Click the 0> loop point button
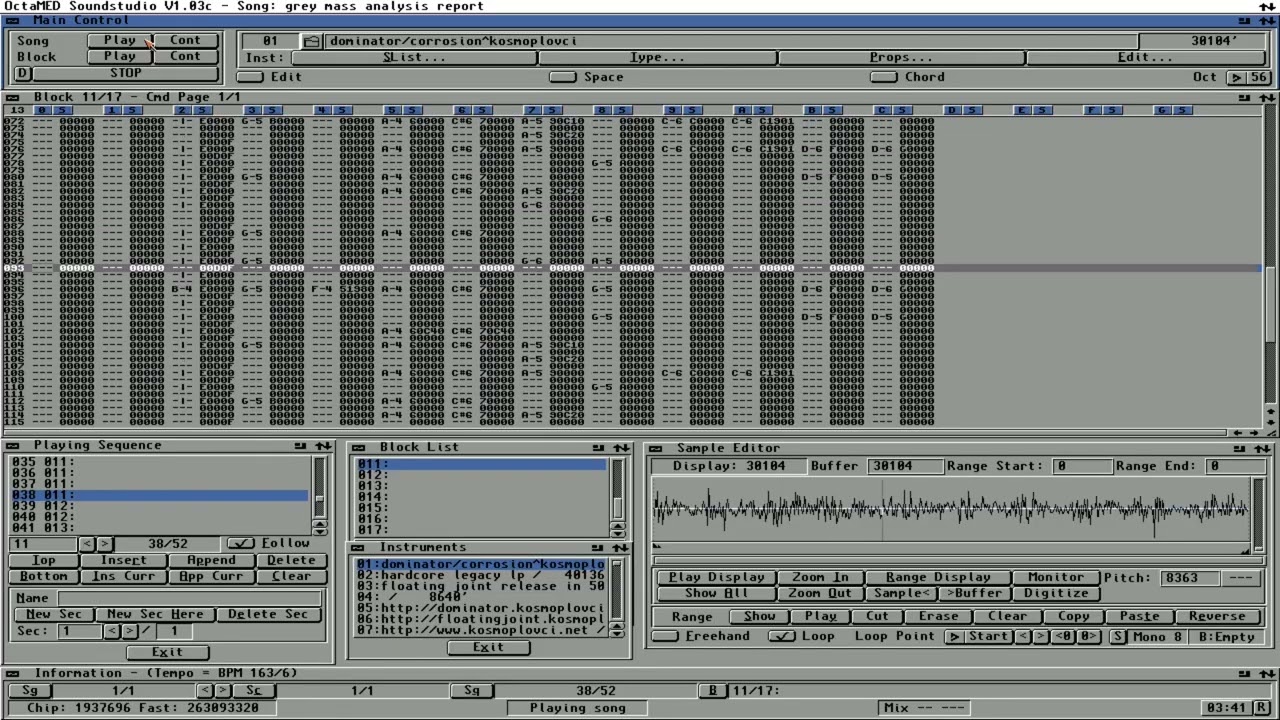This screenshot has height=720, width=1280. 1088,637
